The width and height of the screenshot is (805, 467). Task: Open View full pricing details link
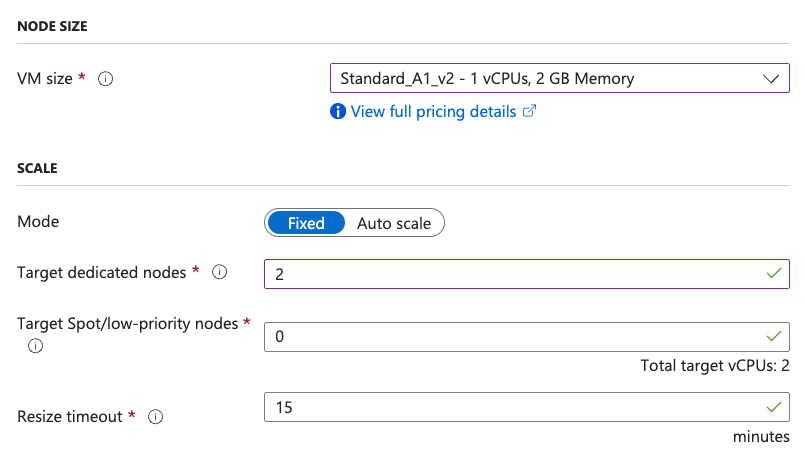pos(433,112)
